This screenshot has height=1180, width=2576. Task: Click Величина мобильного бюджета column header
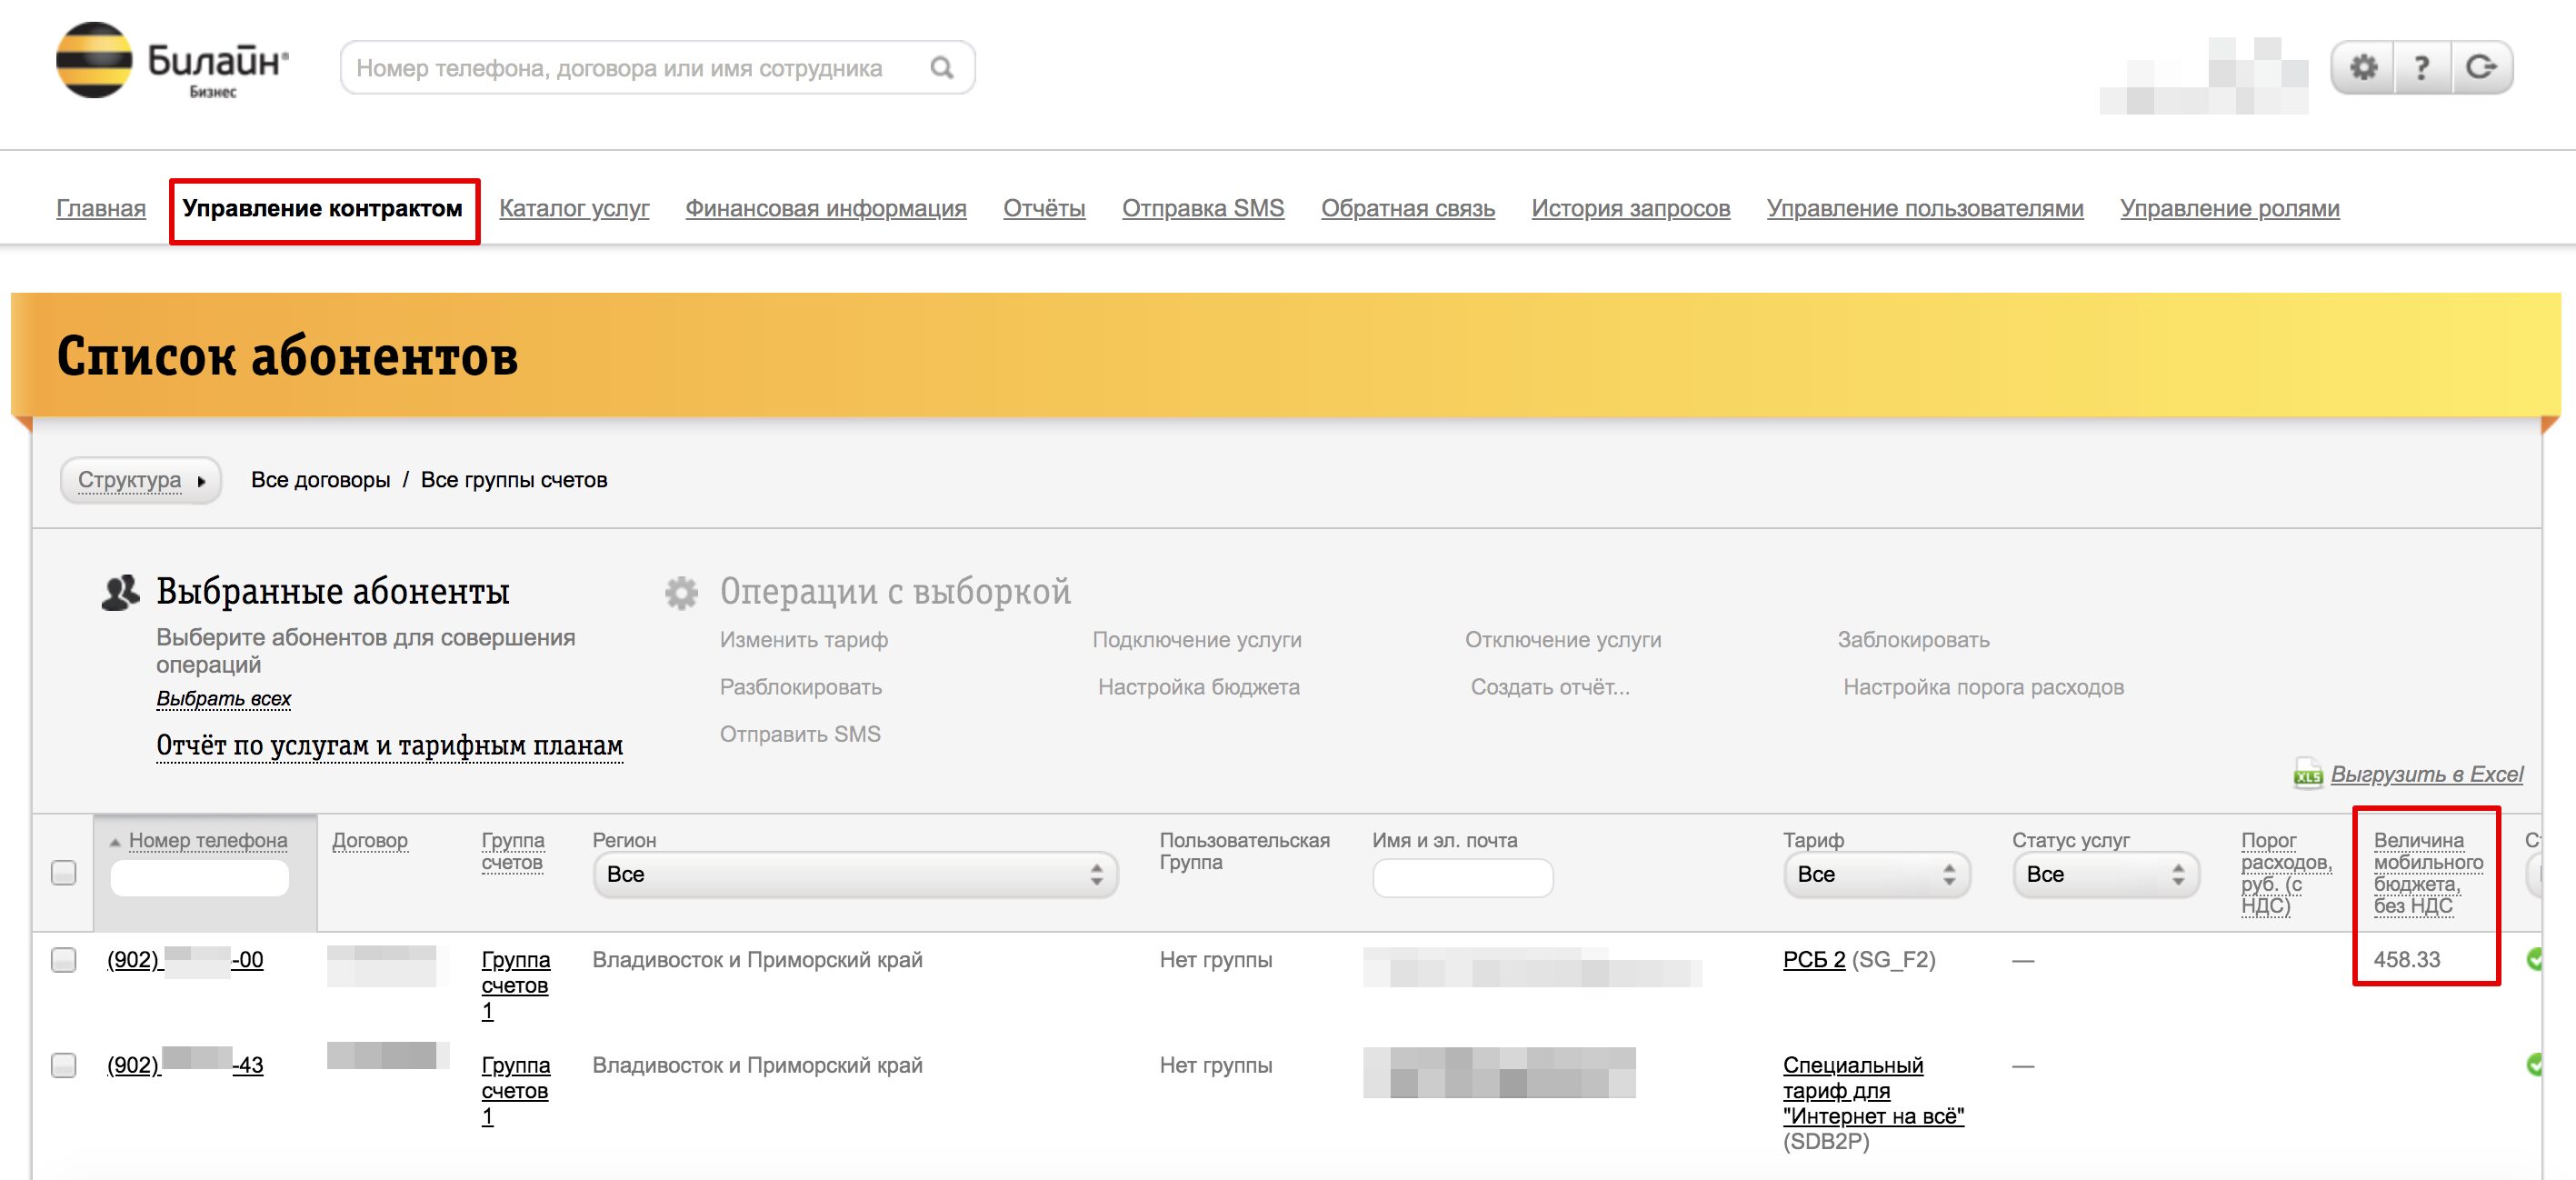pos(2428,872)
